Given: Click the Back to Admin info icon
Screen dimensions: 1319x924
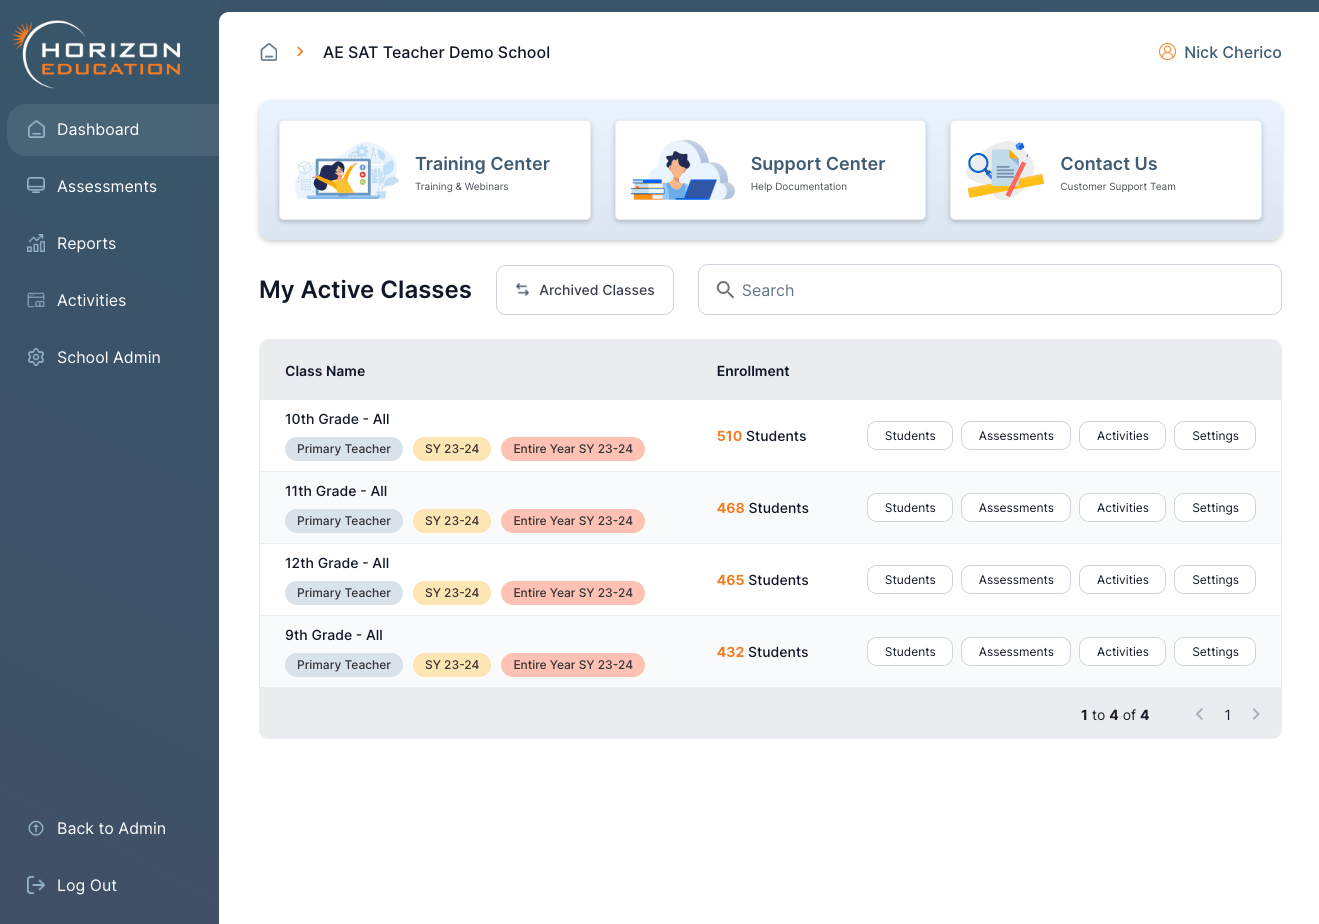Looking at the screenshot, I should click(x=36, y=828).
